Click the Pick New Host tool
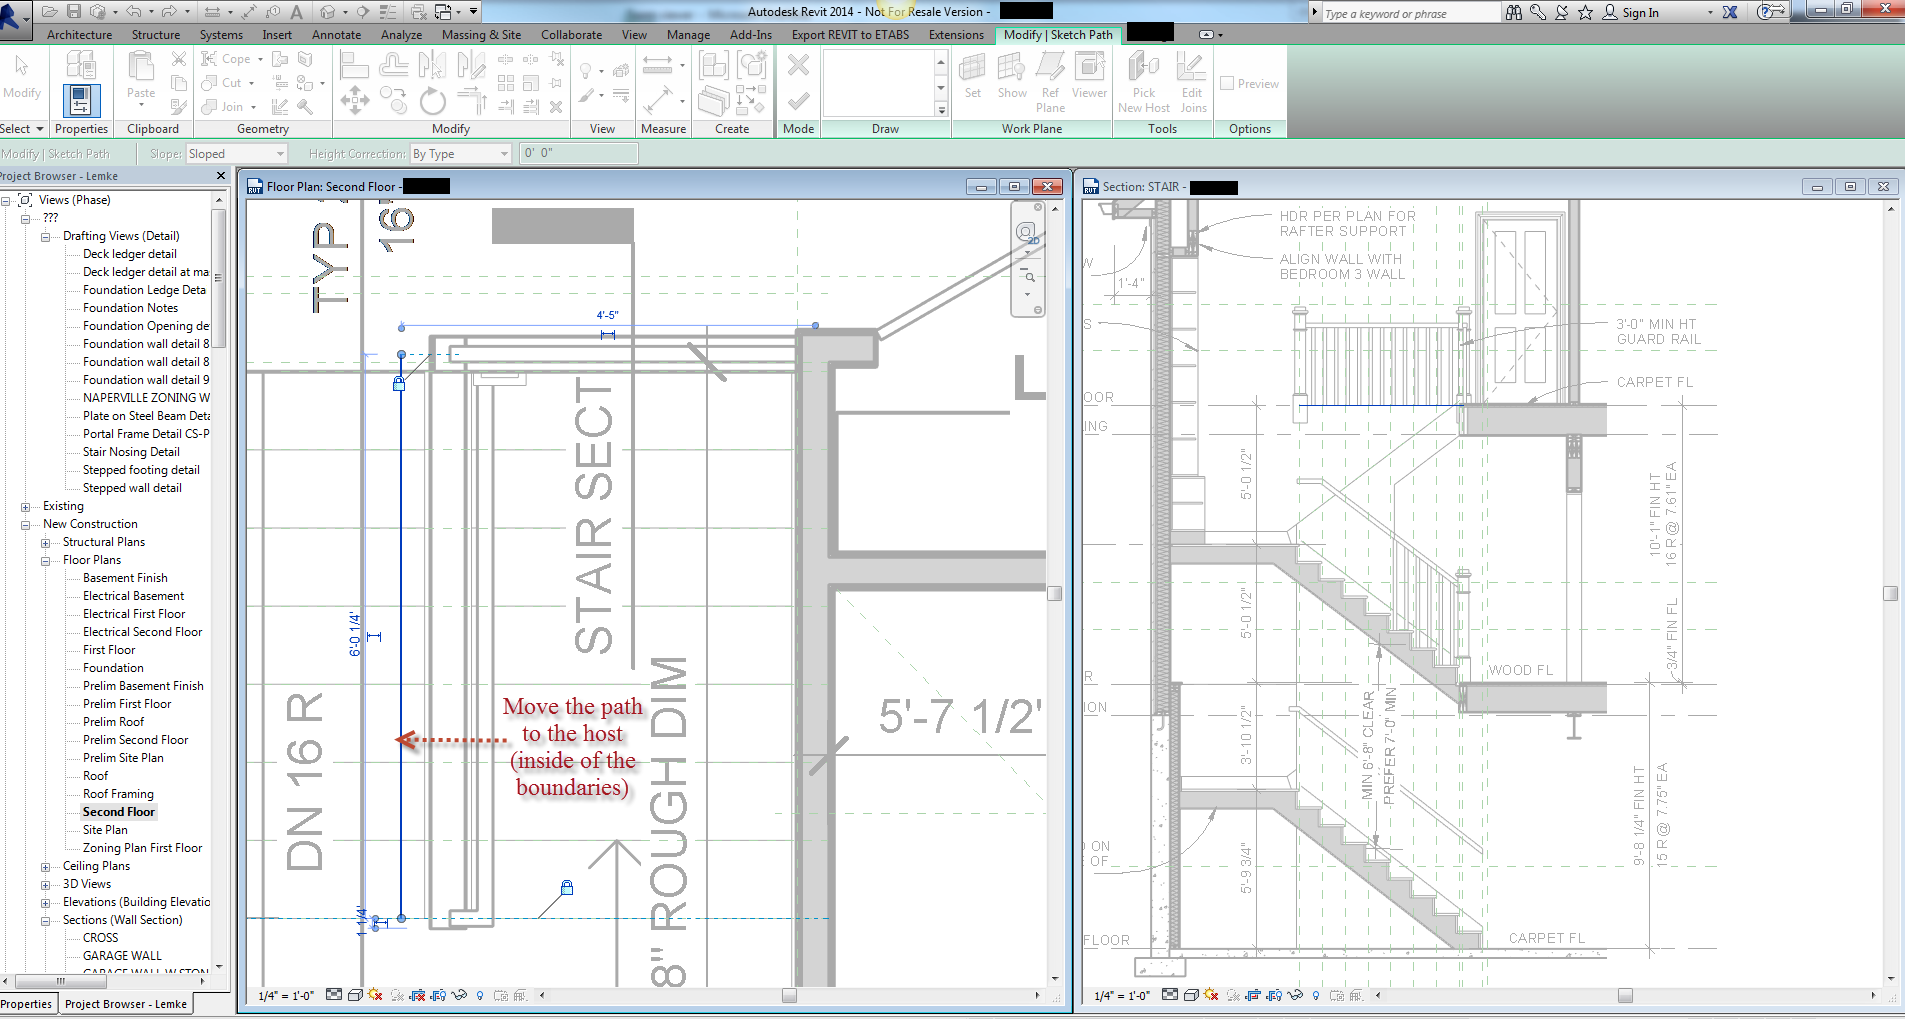 click(x=1144, y=82)
